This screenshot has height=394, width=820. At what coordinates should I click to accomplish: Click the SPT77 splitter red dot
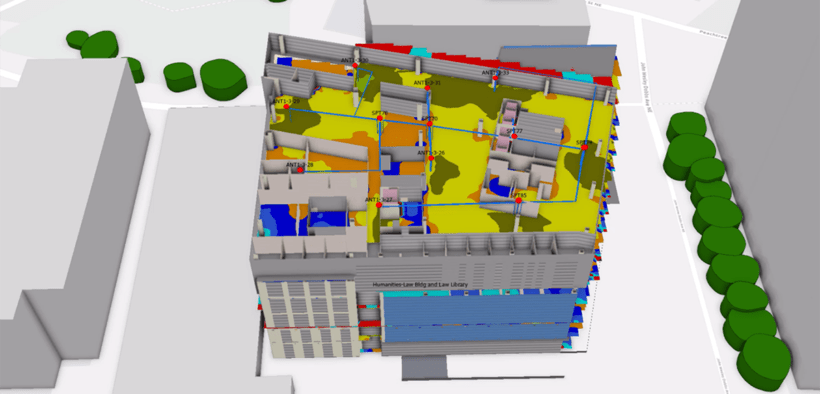(x=514, y=137)
